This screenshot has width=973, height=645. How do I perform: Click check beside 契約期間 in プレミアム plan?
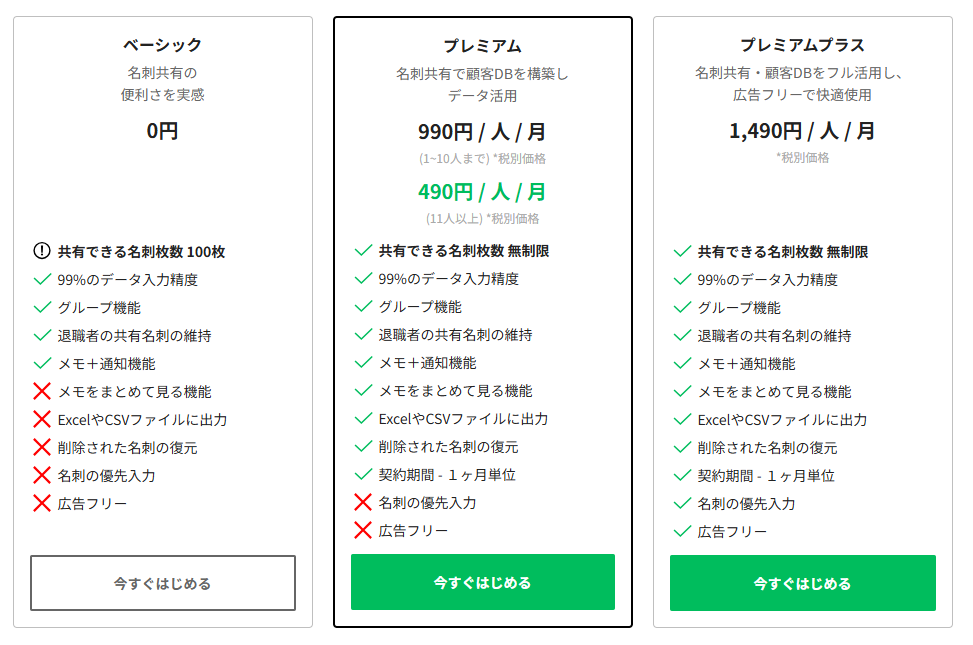pyautogui.click(x=363, y=474)
